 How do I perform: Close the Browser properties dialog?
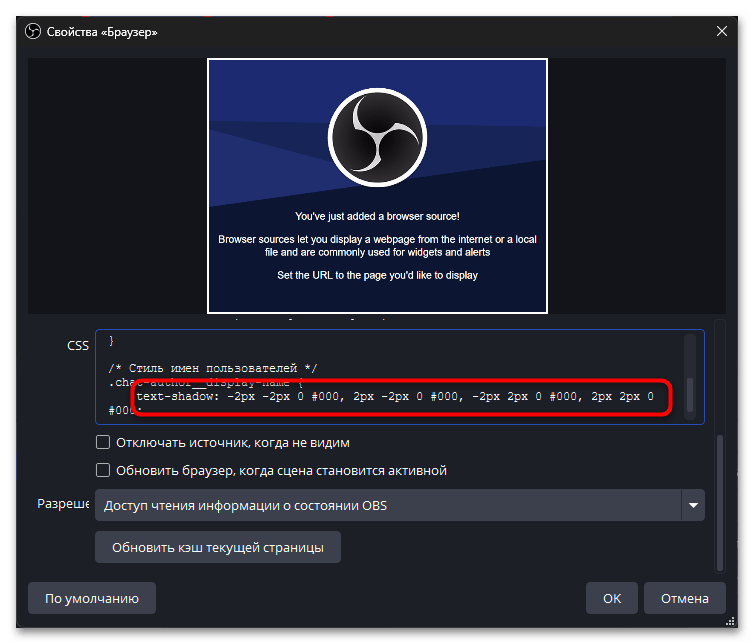pos(721,31)
